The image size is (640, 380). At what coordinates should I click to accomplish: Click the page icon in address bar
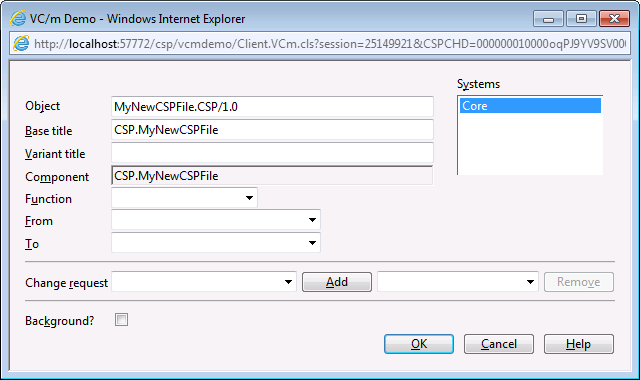tap(21, 43)
